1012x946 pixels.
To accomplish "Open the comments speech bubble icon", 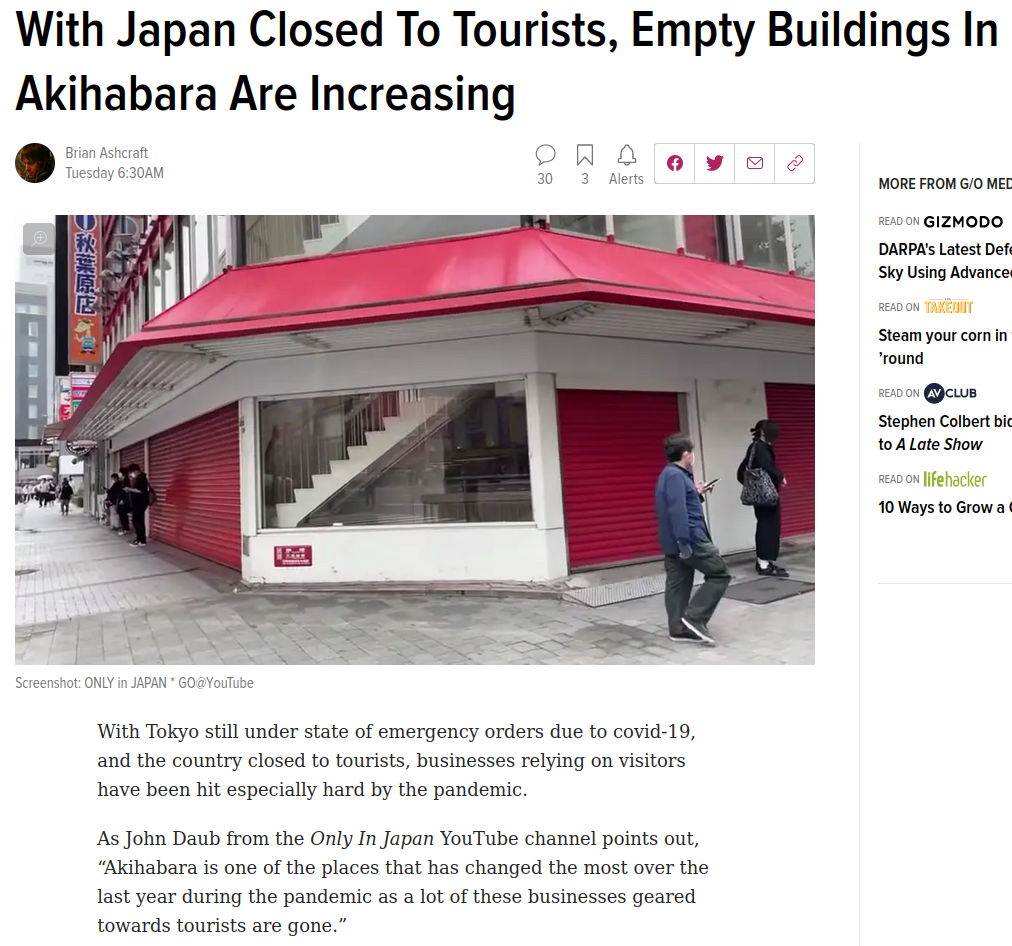I will pyautogui.click(x=545, y=156).
